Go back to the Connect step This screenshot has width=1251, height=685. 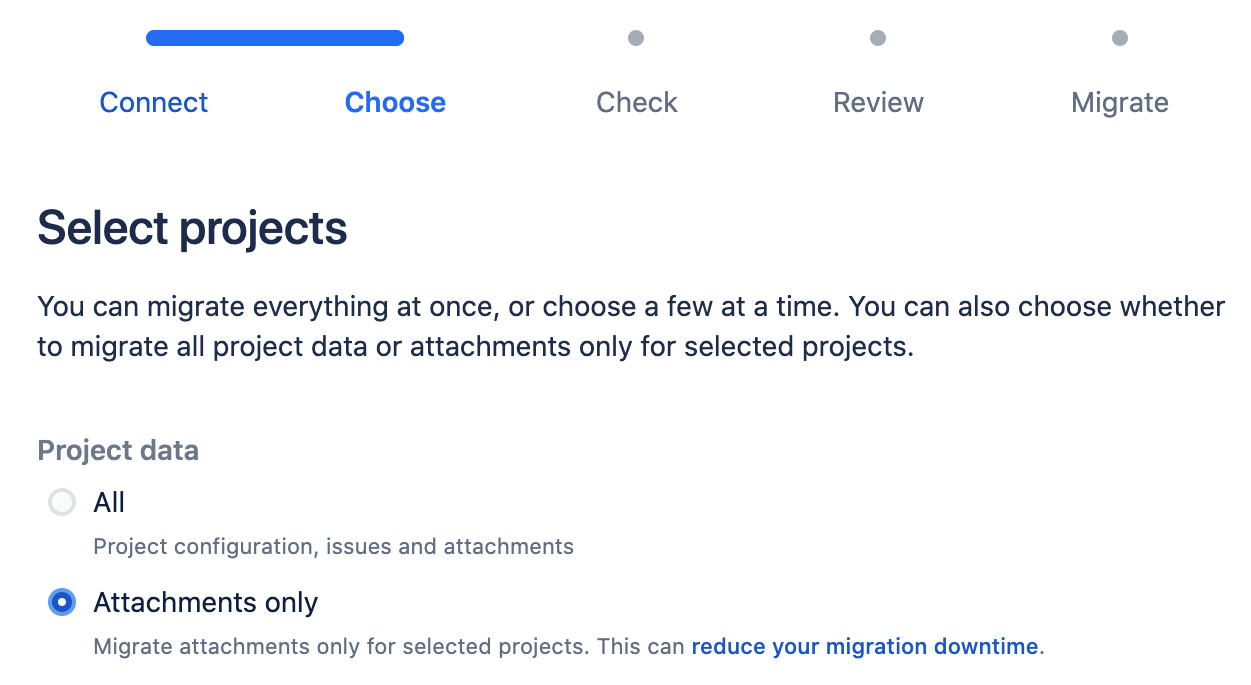154,102
